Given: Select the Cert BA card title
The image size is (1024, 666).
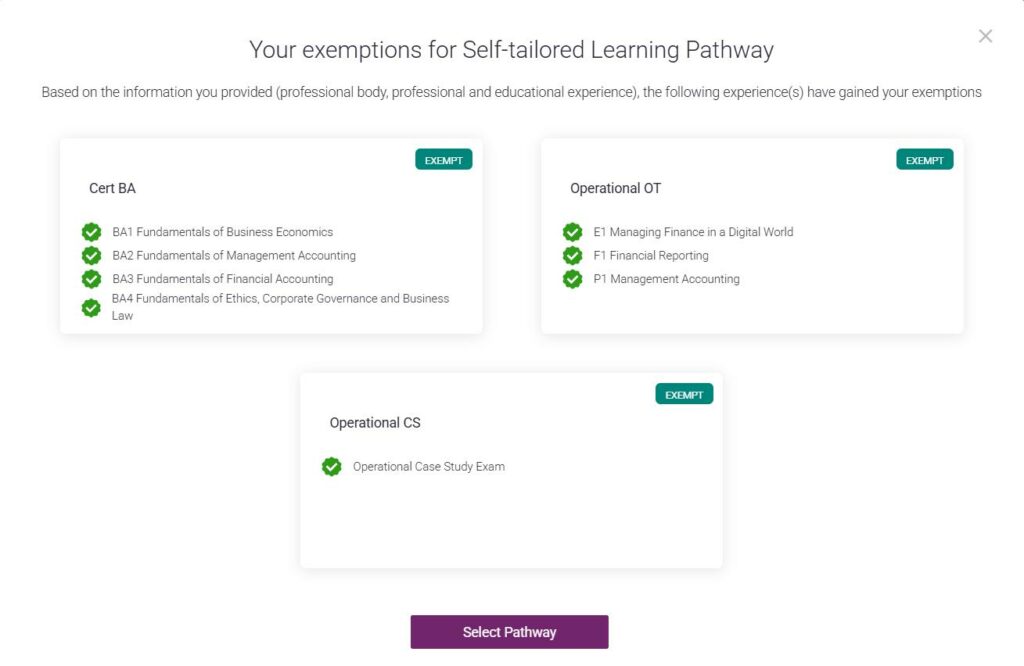Looking at the screenshot, I should click(x=112, y=188).
